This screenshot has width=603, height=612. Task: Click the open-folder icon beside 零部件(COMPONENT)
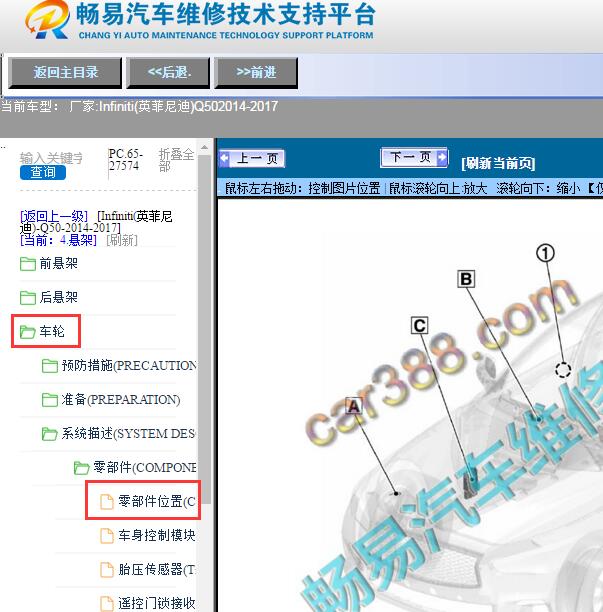pyautogui.click(x=82, y=468)
